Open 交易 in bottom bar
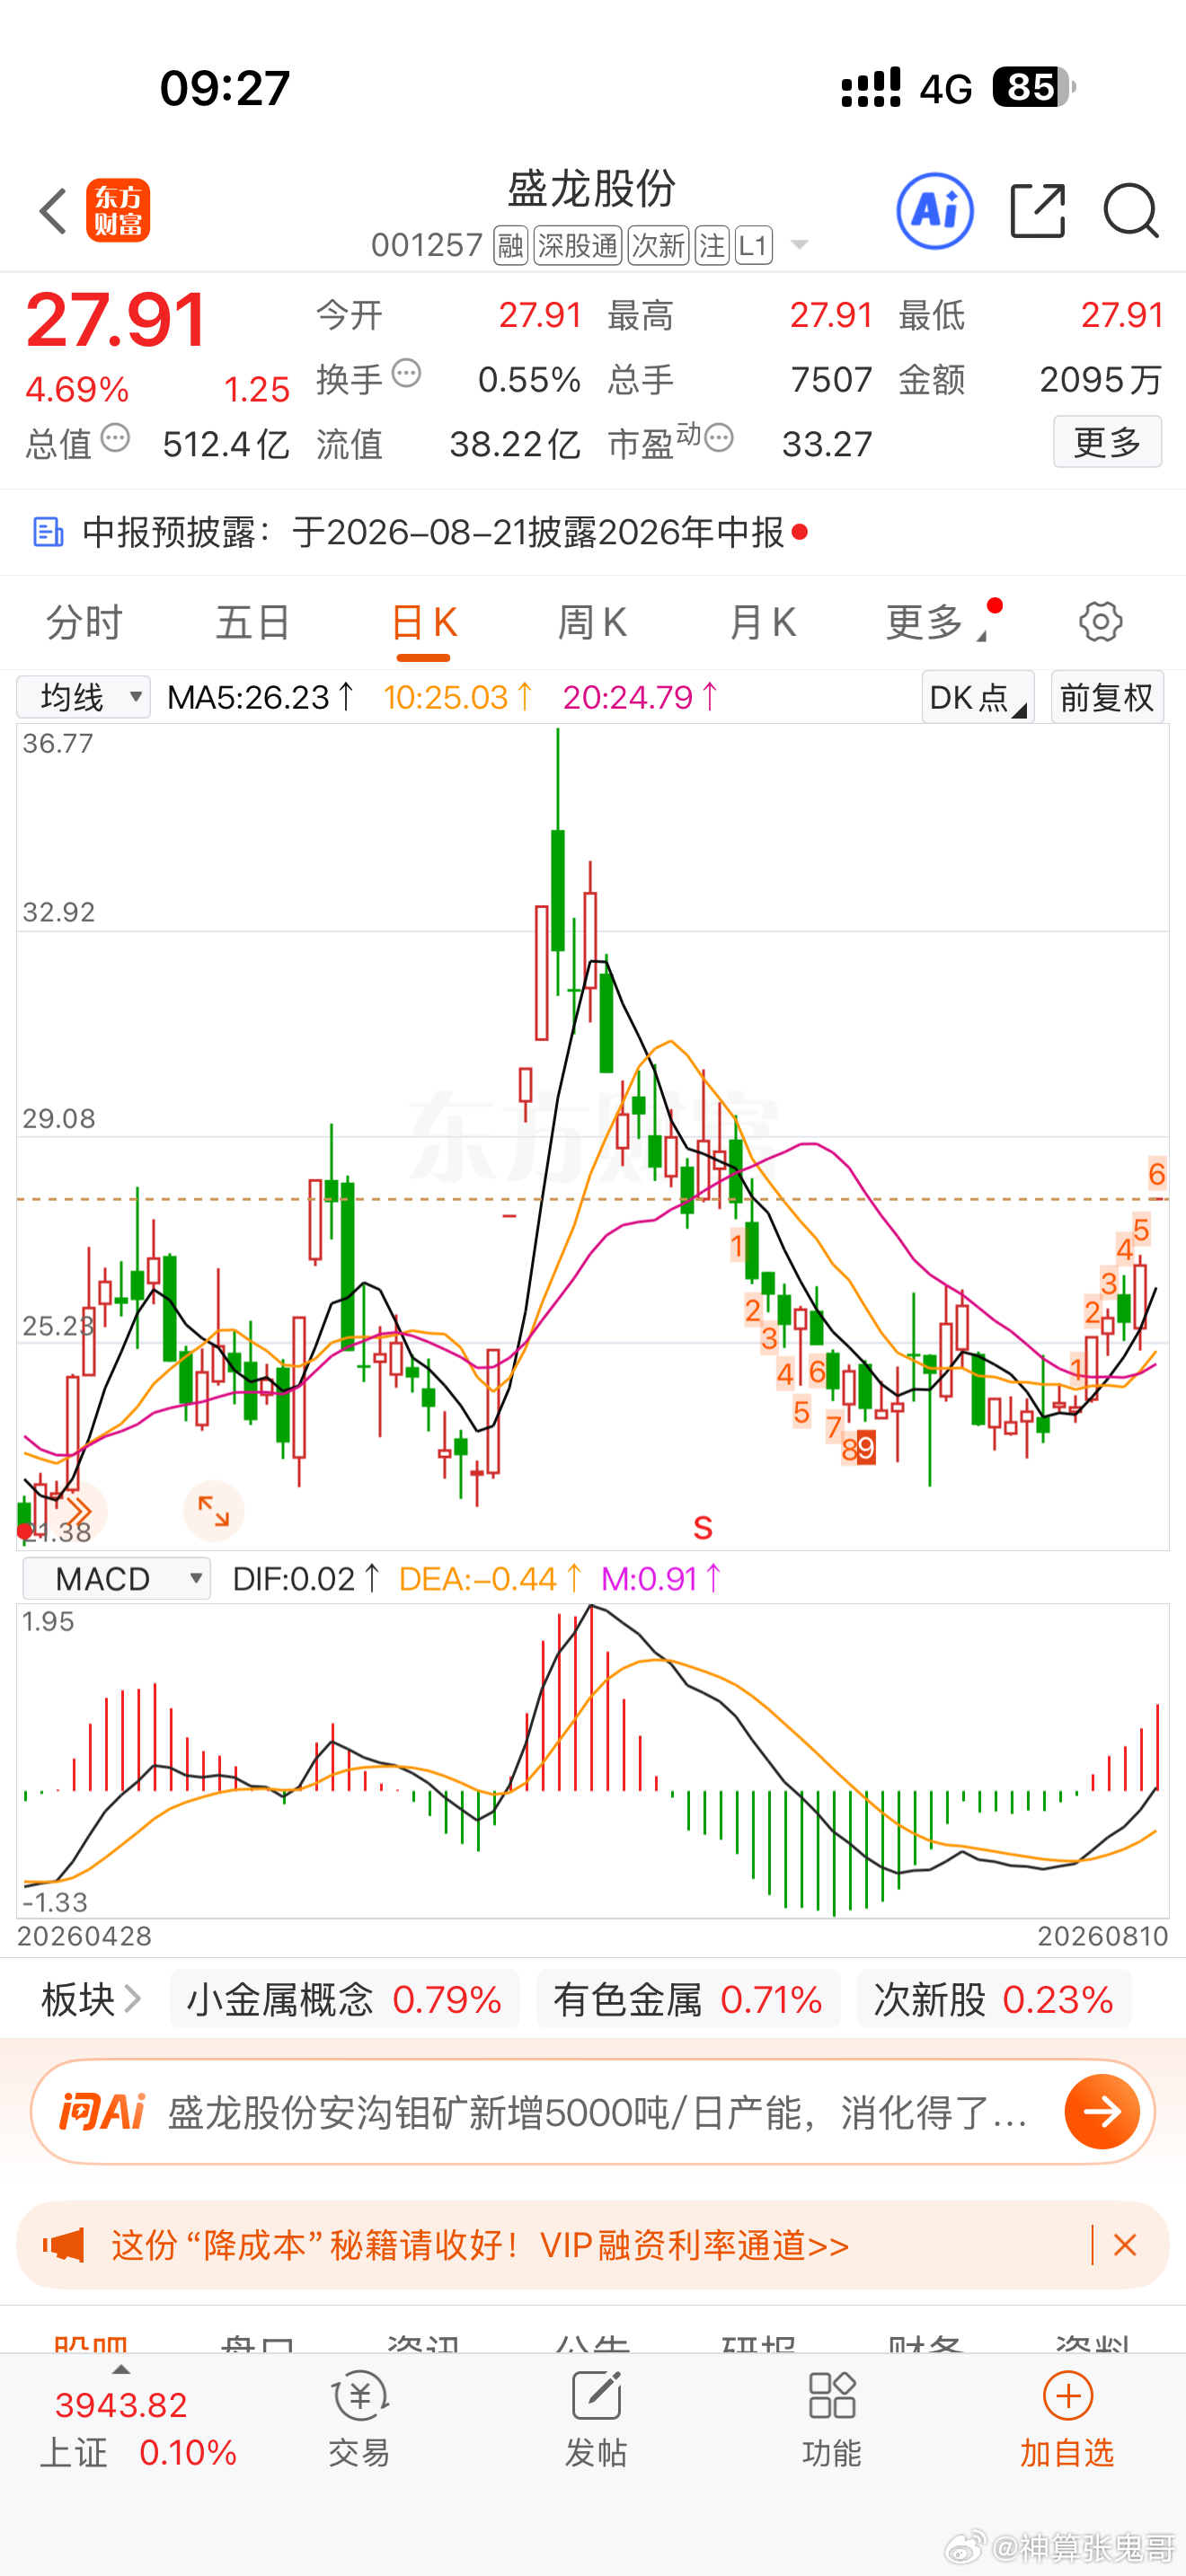1186x2576 pixels. pos(359,2420)
